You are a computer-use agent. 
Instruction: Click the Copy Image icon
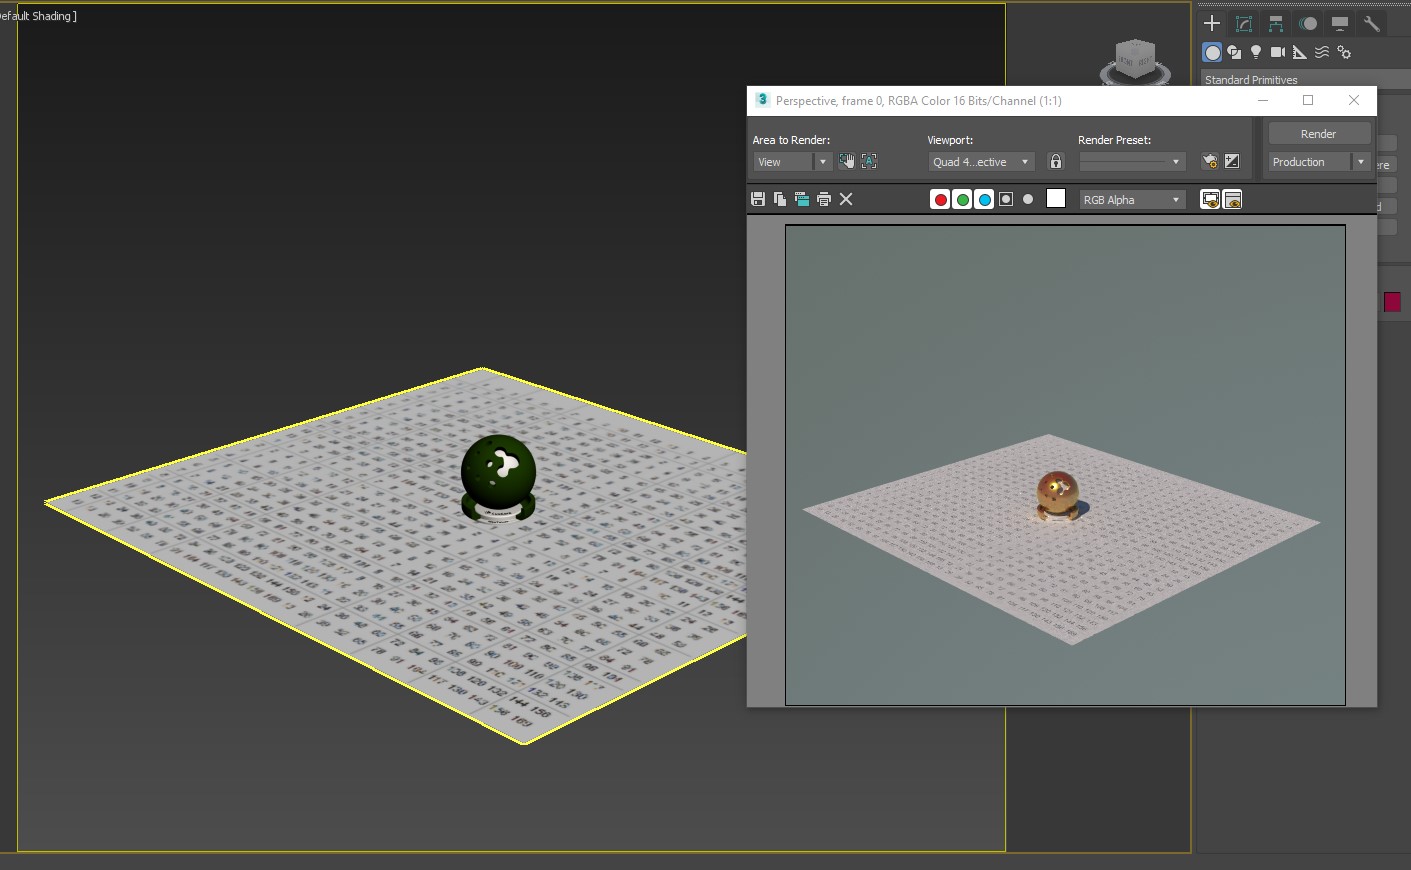tap(780, 199)
